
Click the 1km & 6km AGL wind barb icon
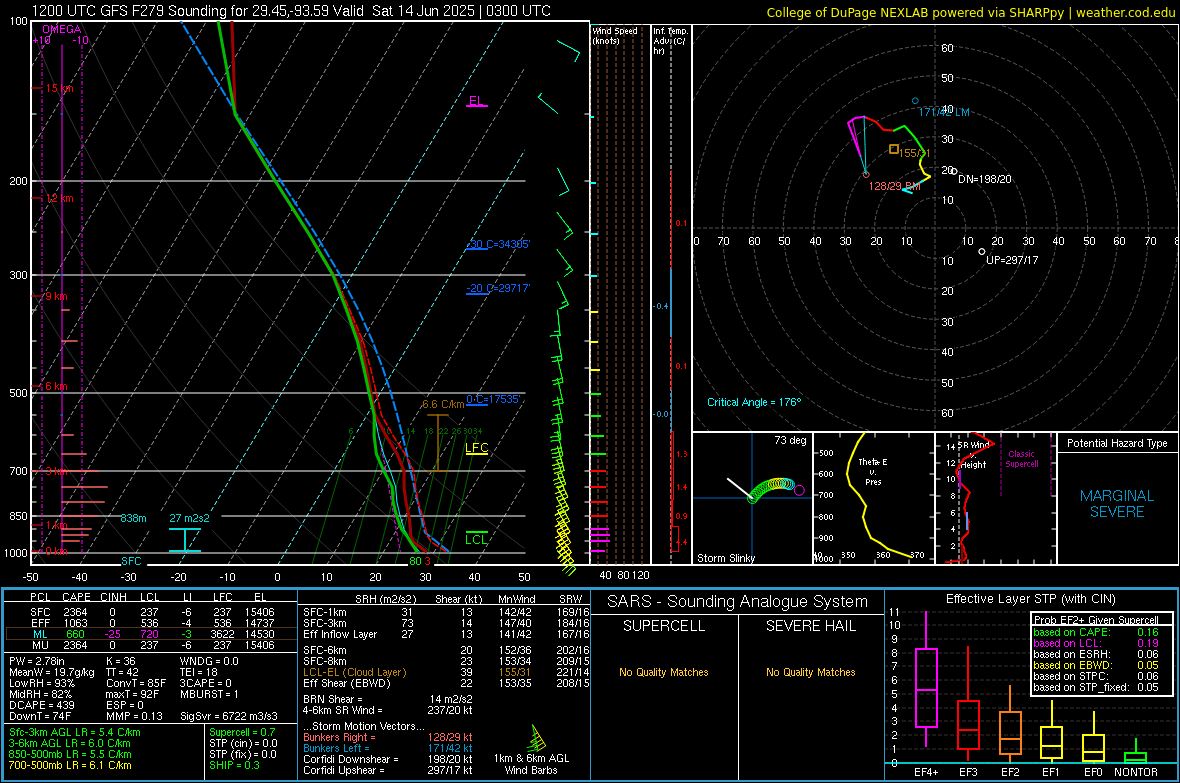coord(536,738)
